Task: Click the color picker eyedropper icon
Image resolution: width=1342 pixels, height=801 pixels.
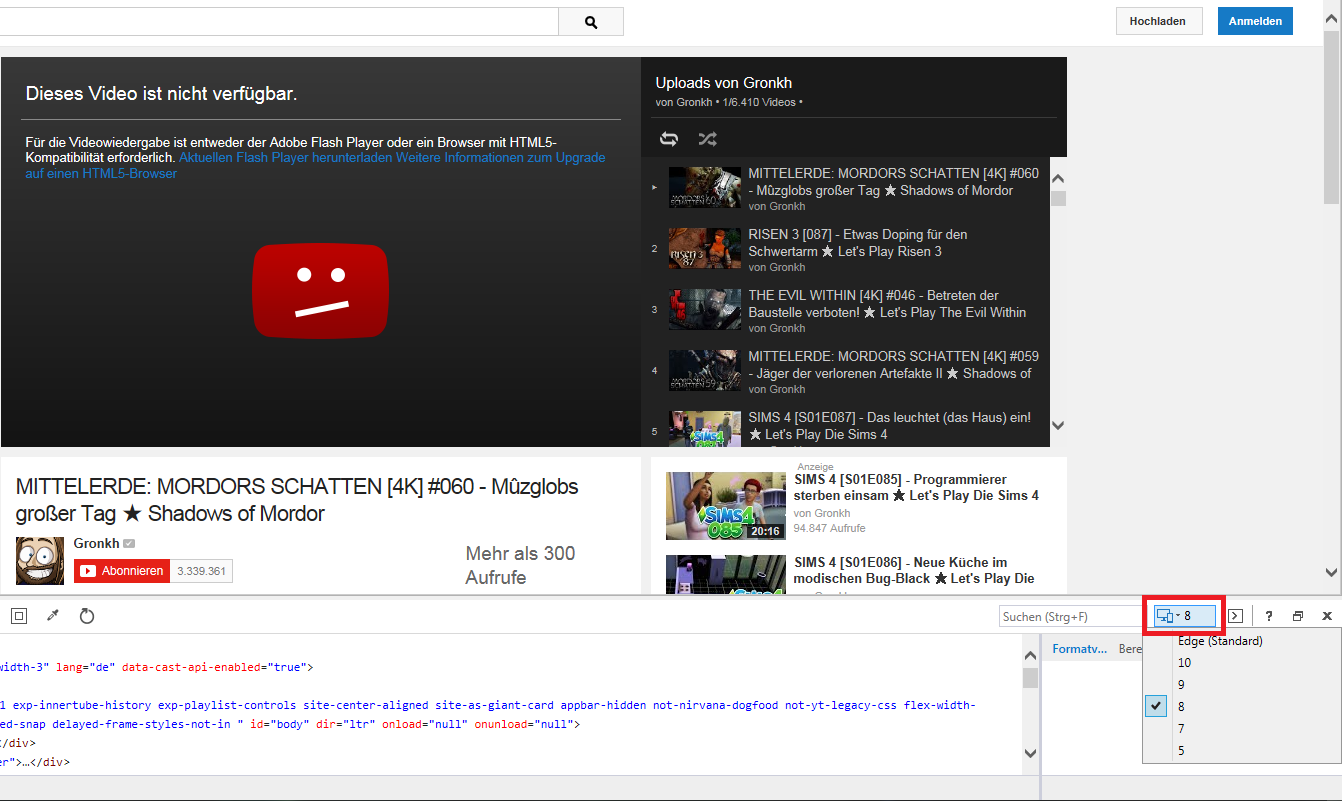Action: [x=53, y=616]
